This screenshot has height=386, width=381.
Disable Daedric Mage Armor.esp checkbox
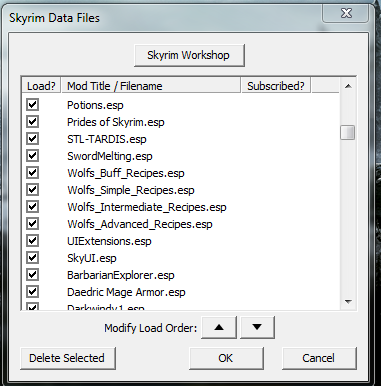[32, 292]
